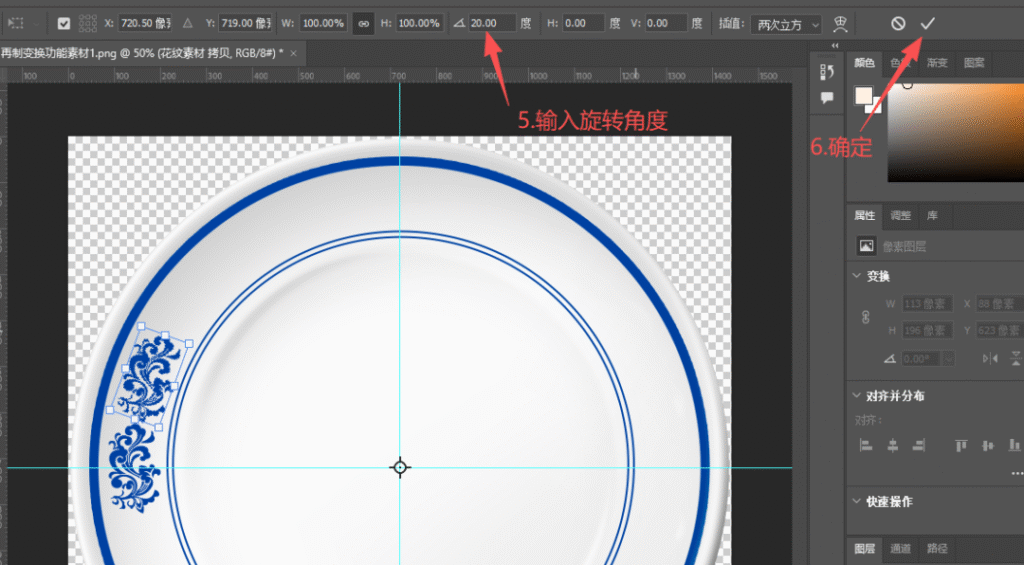
Task: Click the H scale field 100.00%
Action: click(x=421, y=24)
